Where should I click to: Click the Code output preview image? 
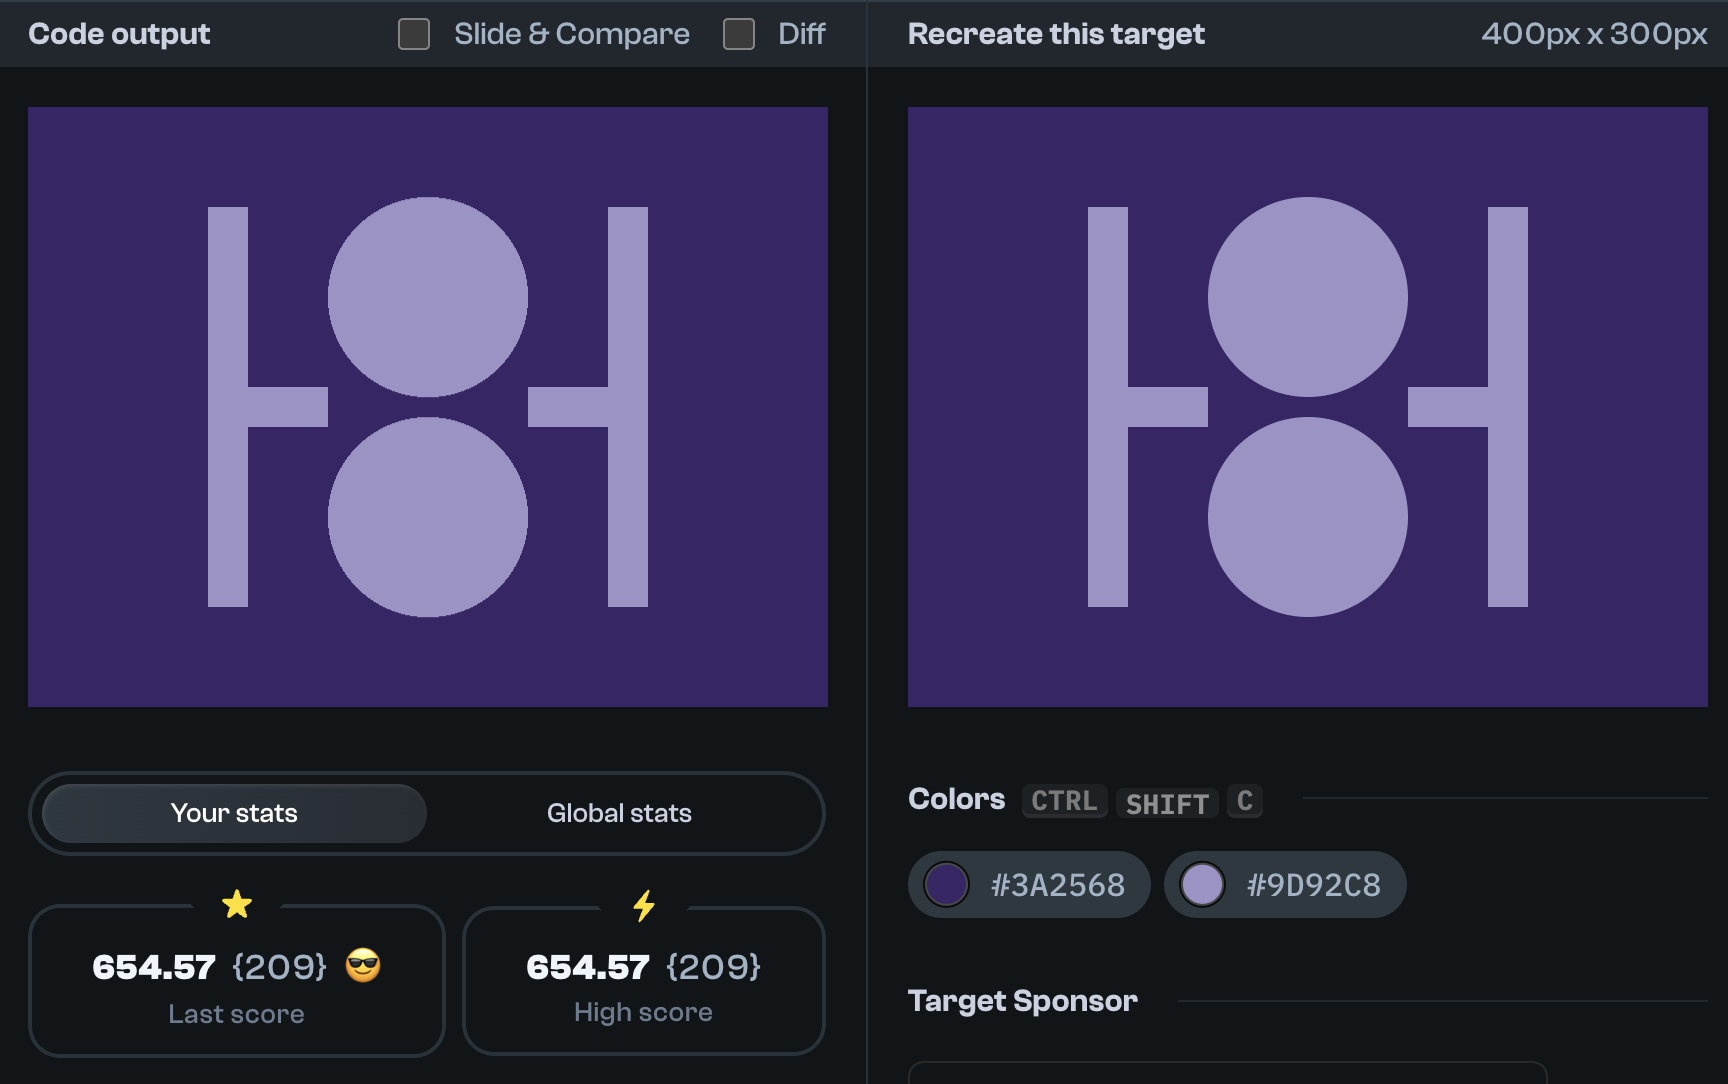(x=427, y=406)
